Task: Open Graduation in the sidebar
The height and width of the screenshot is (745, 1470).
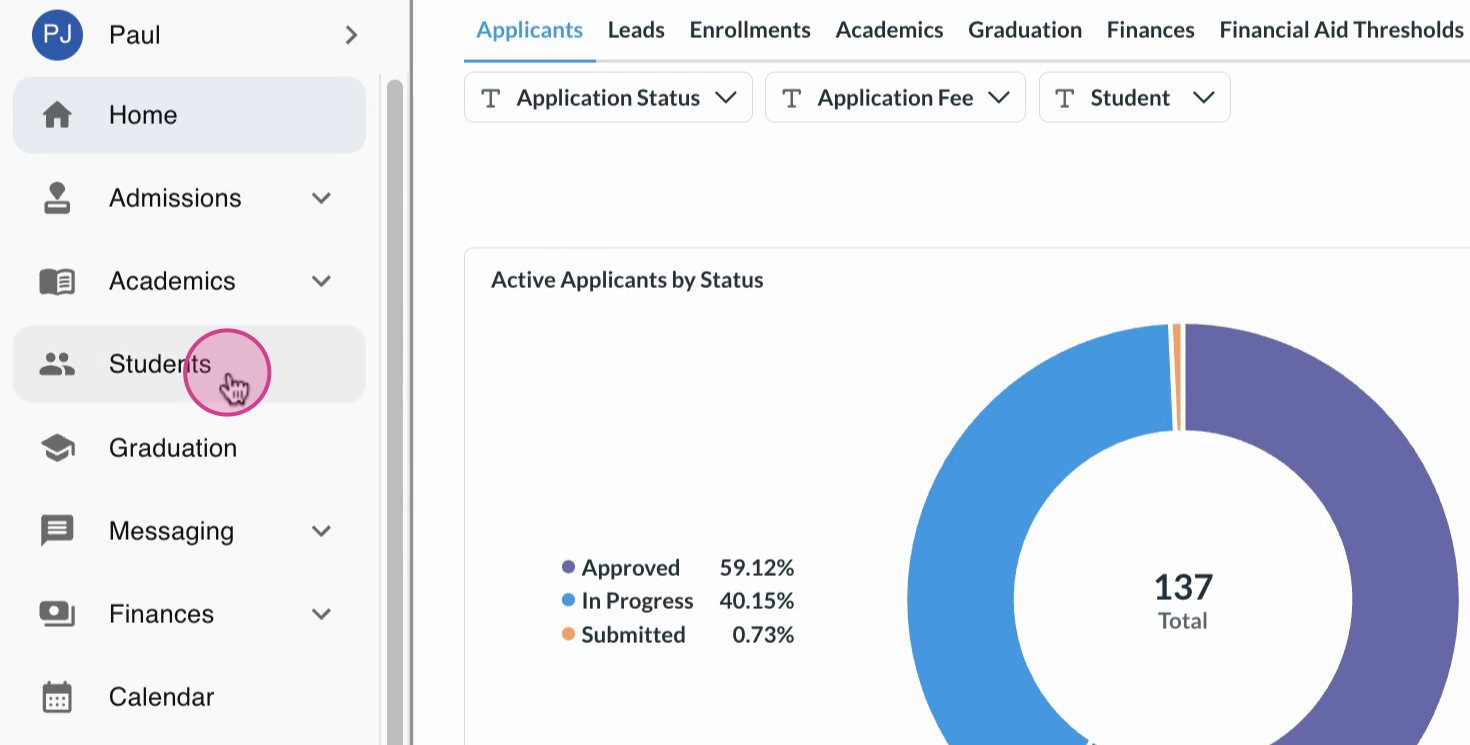Action: (189, 448)
